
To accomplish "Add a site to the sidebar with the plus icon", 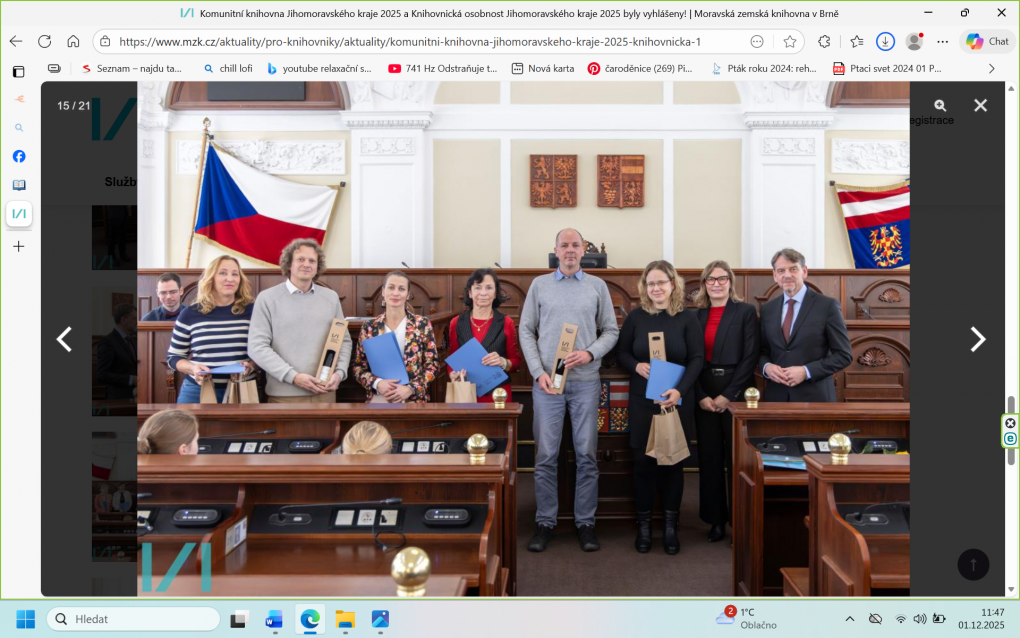I will (x=18, y=246).
